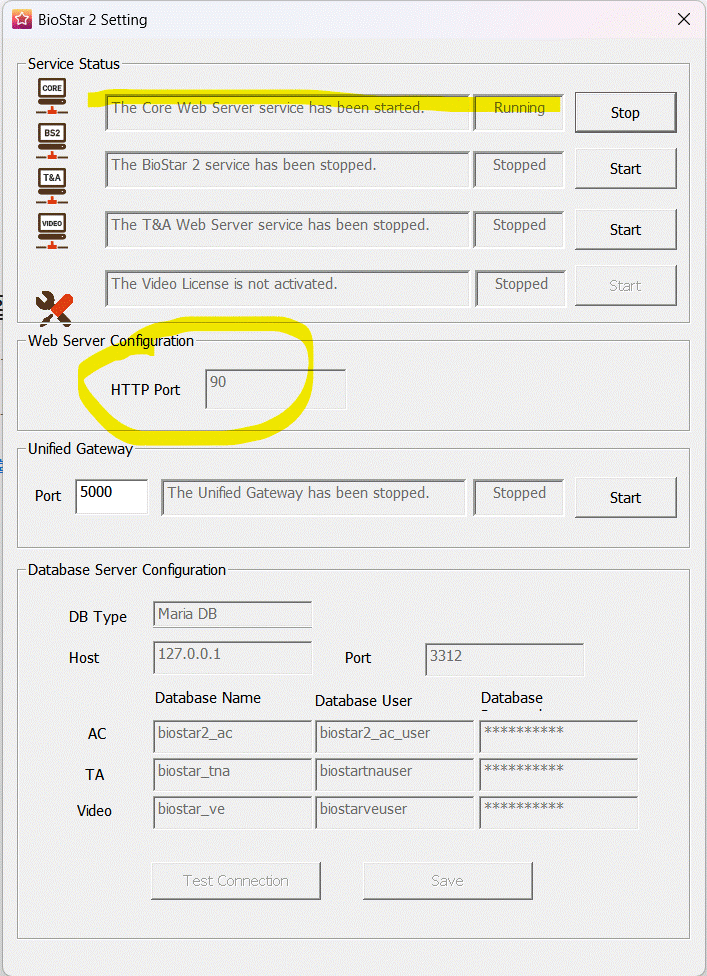Image resolution: width=707 pixels, height=976 pixels.
Task: Click the Video database password field
Action: tap(559, 812)
